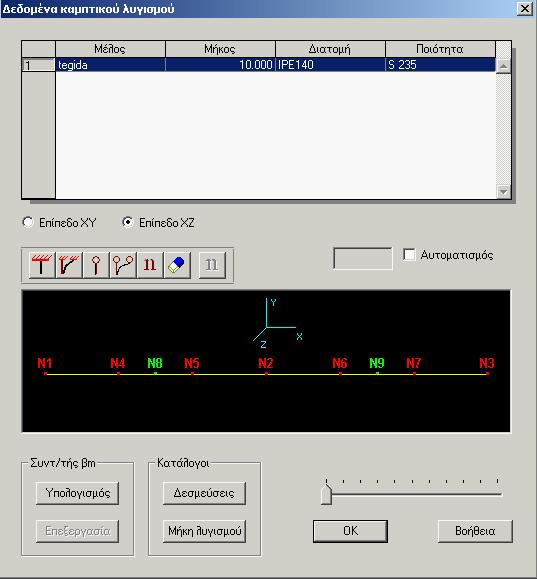
Task: Click the grayed 'n' toolbar icon
Action: pyautogui.click(x=212, y=265)
